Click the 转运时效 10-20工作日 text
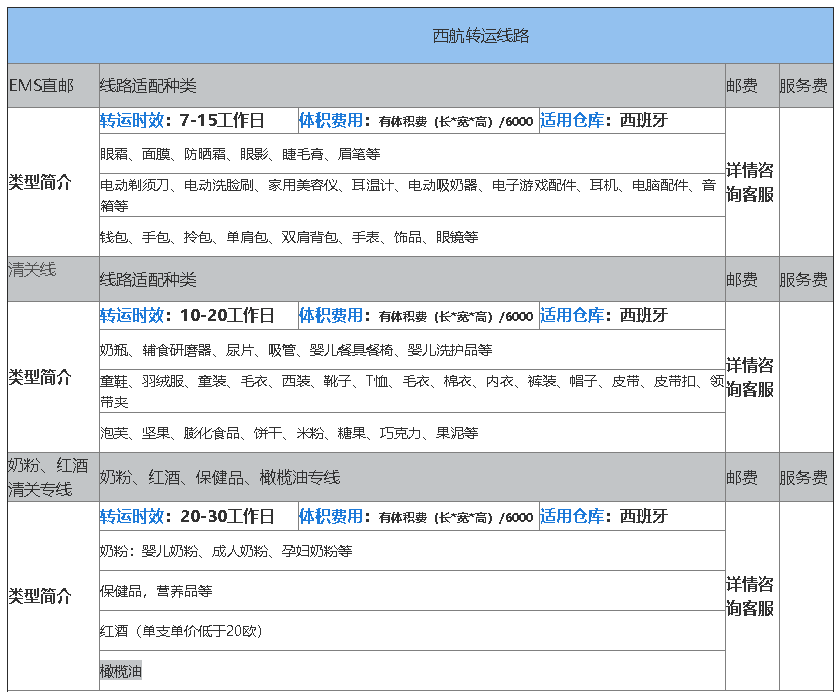Viewport: 840px width, 692px height. [187, 316]
